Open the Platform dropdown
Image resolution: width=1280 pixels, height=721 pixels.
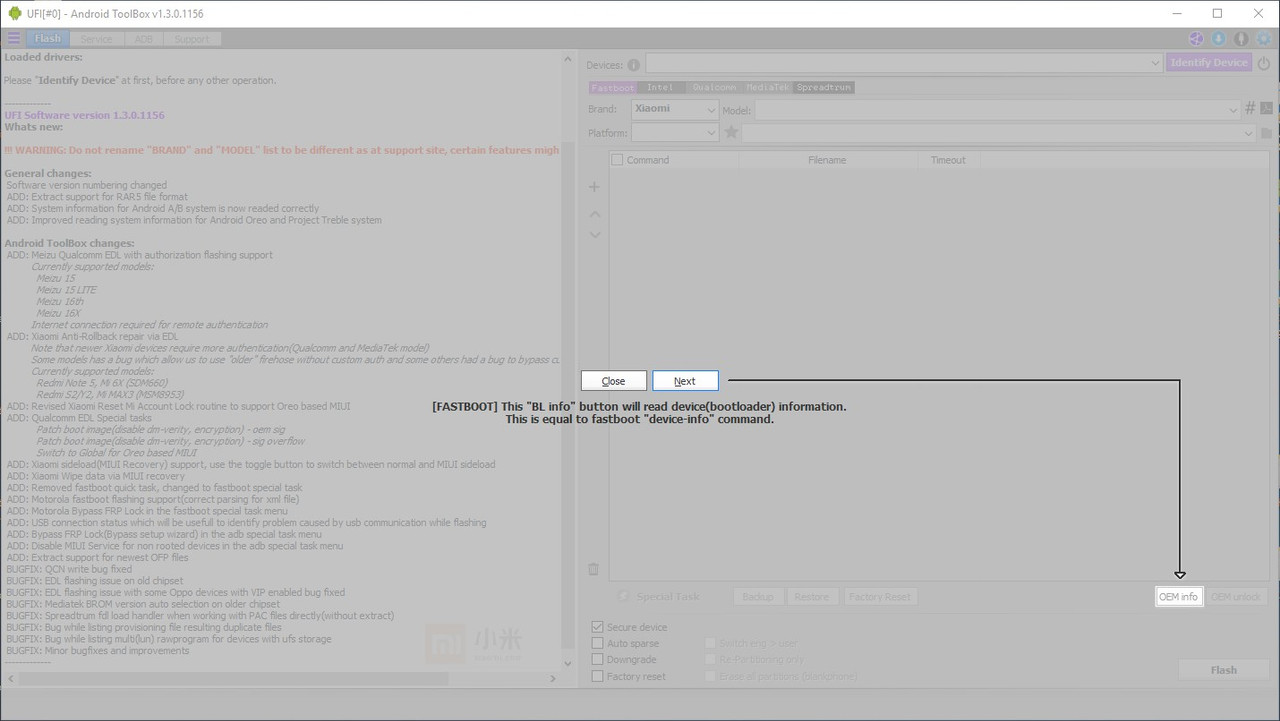coord(675,133)
